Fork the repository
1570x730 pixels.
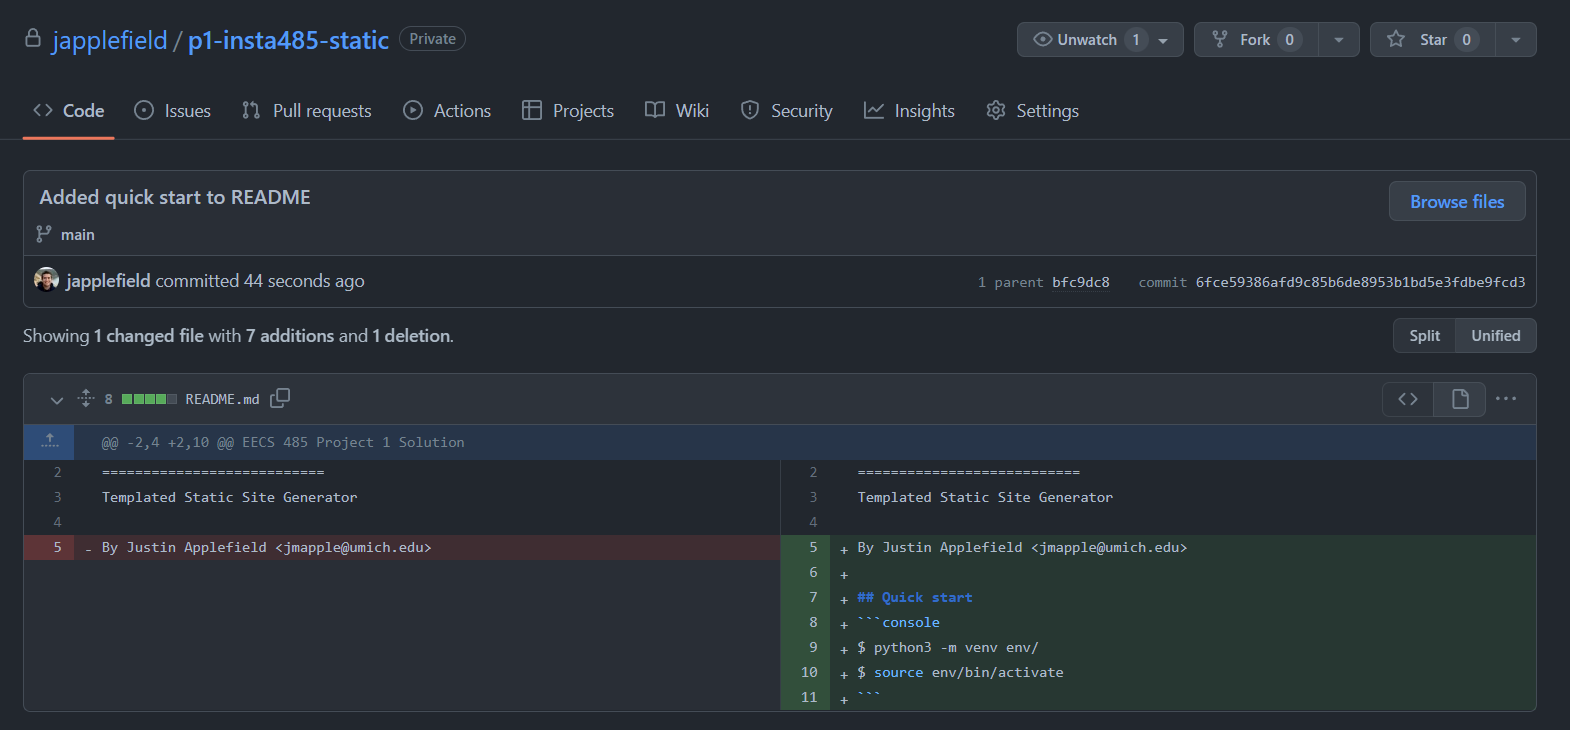pyautogui.click(x=1256, y=40)
